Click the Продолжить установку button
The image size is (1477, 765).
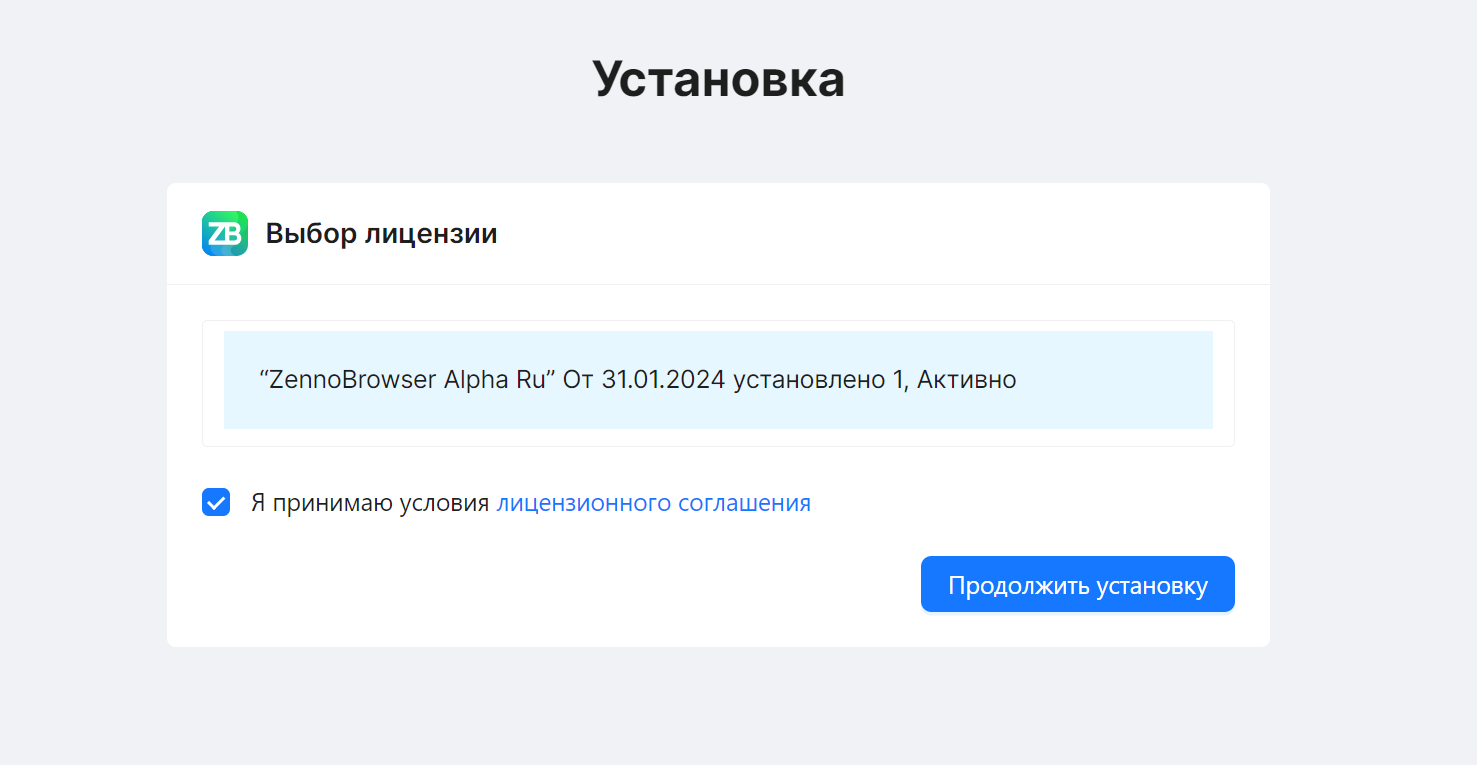1077,584
